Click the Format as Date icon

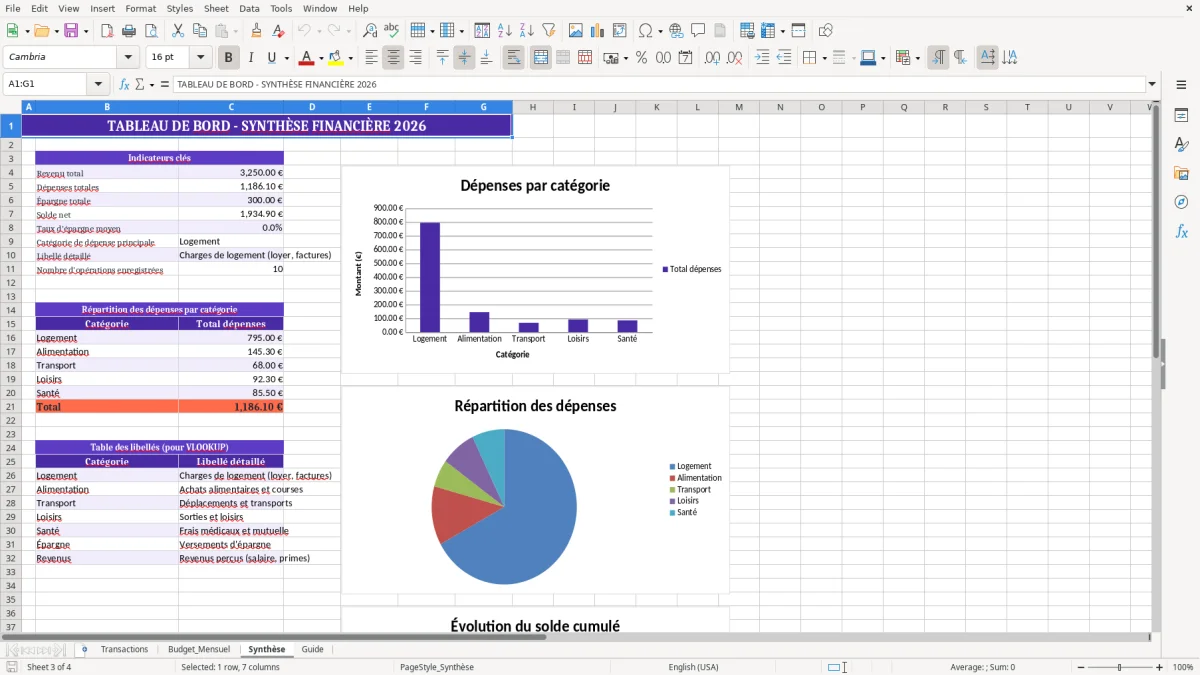click(685, 58)
